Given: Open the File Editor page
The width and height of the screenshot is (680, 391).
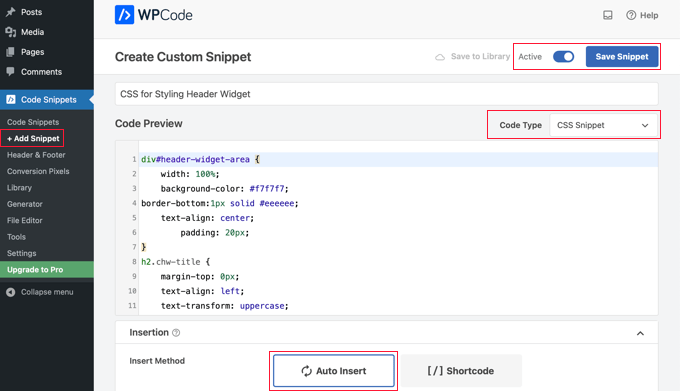Looking at the screenshot, I should click(x=25, y=221).
